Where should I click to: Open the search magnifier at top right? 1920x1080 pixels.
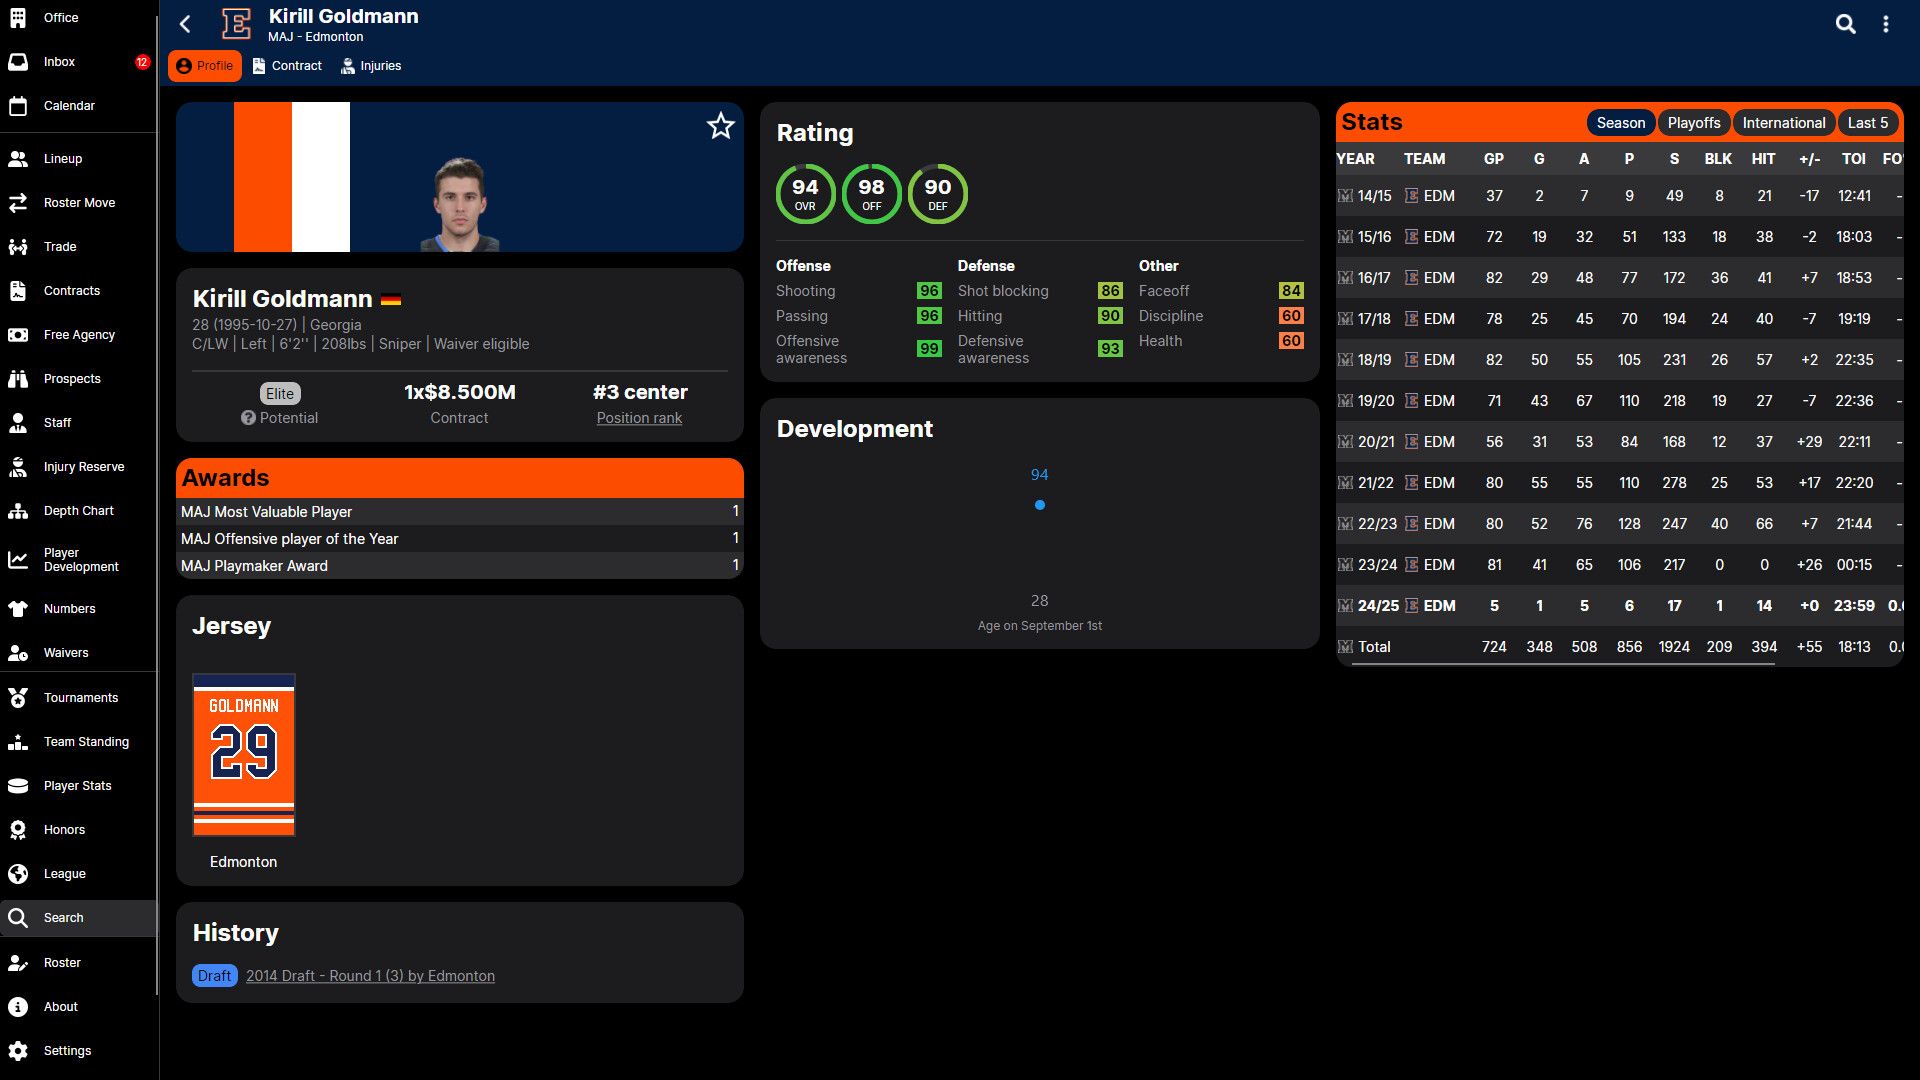(1845, 24)
